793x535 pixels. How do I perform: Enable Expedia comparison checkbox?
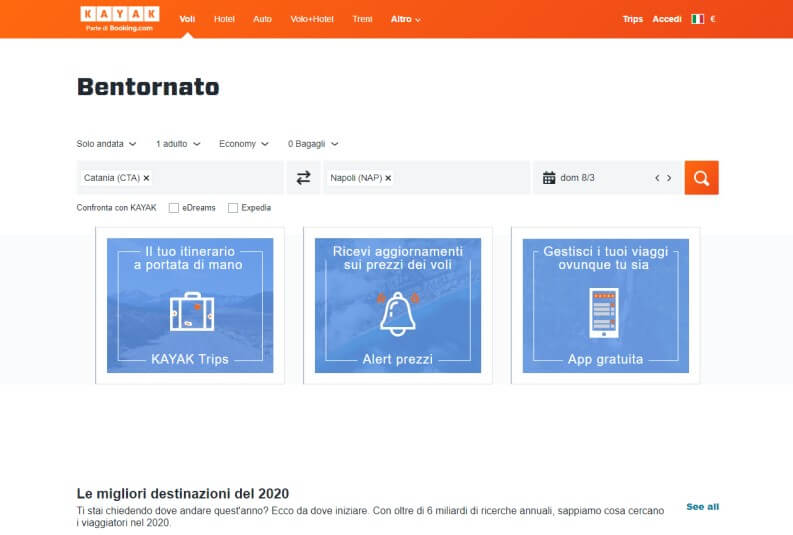(233, 208)
